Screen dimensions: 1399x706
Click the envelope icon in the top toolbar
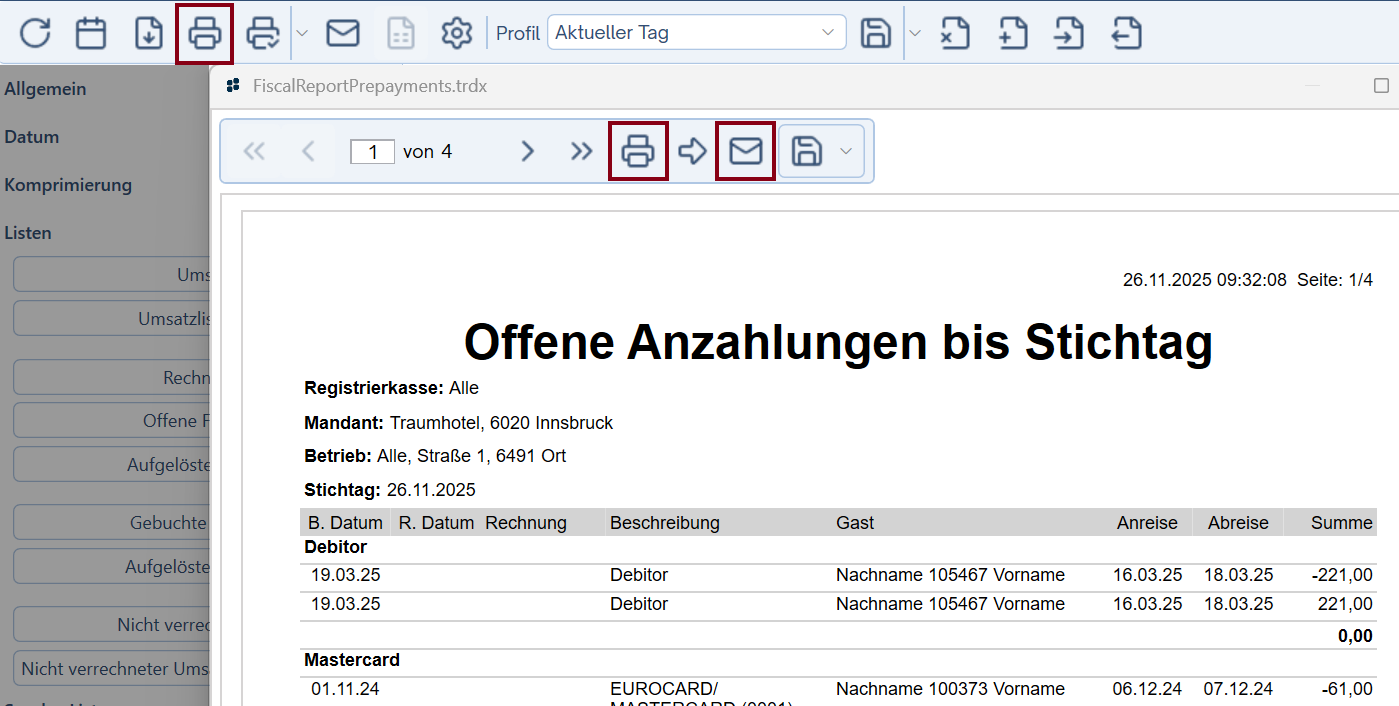[x=343, y=33]
